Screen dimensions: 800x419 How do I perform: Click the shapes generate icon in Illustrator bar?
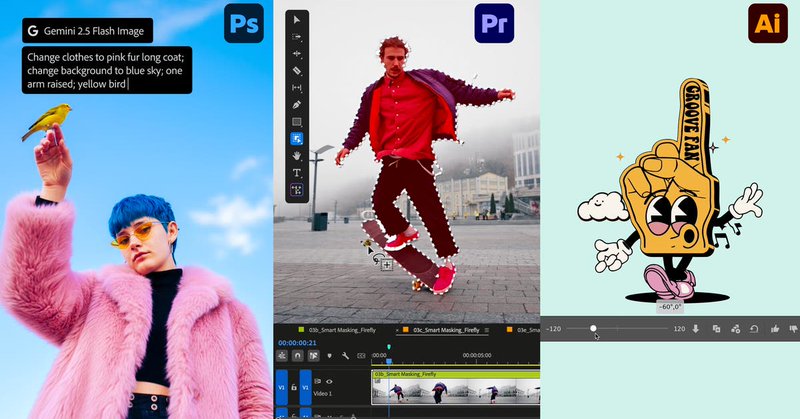pyautogui.click(x=735, y=329)
